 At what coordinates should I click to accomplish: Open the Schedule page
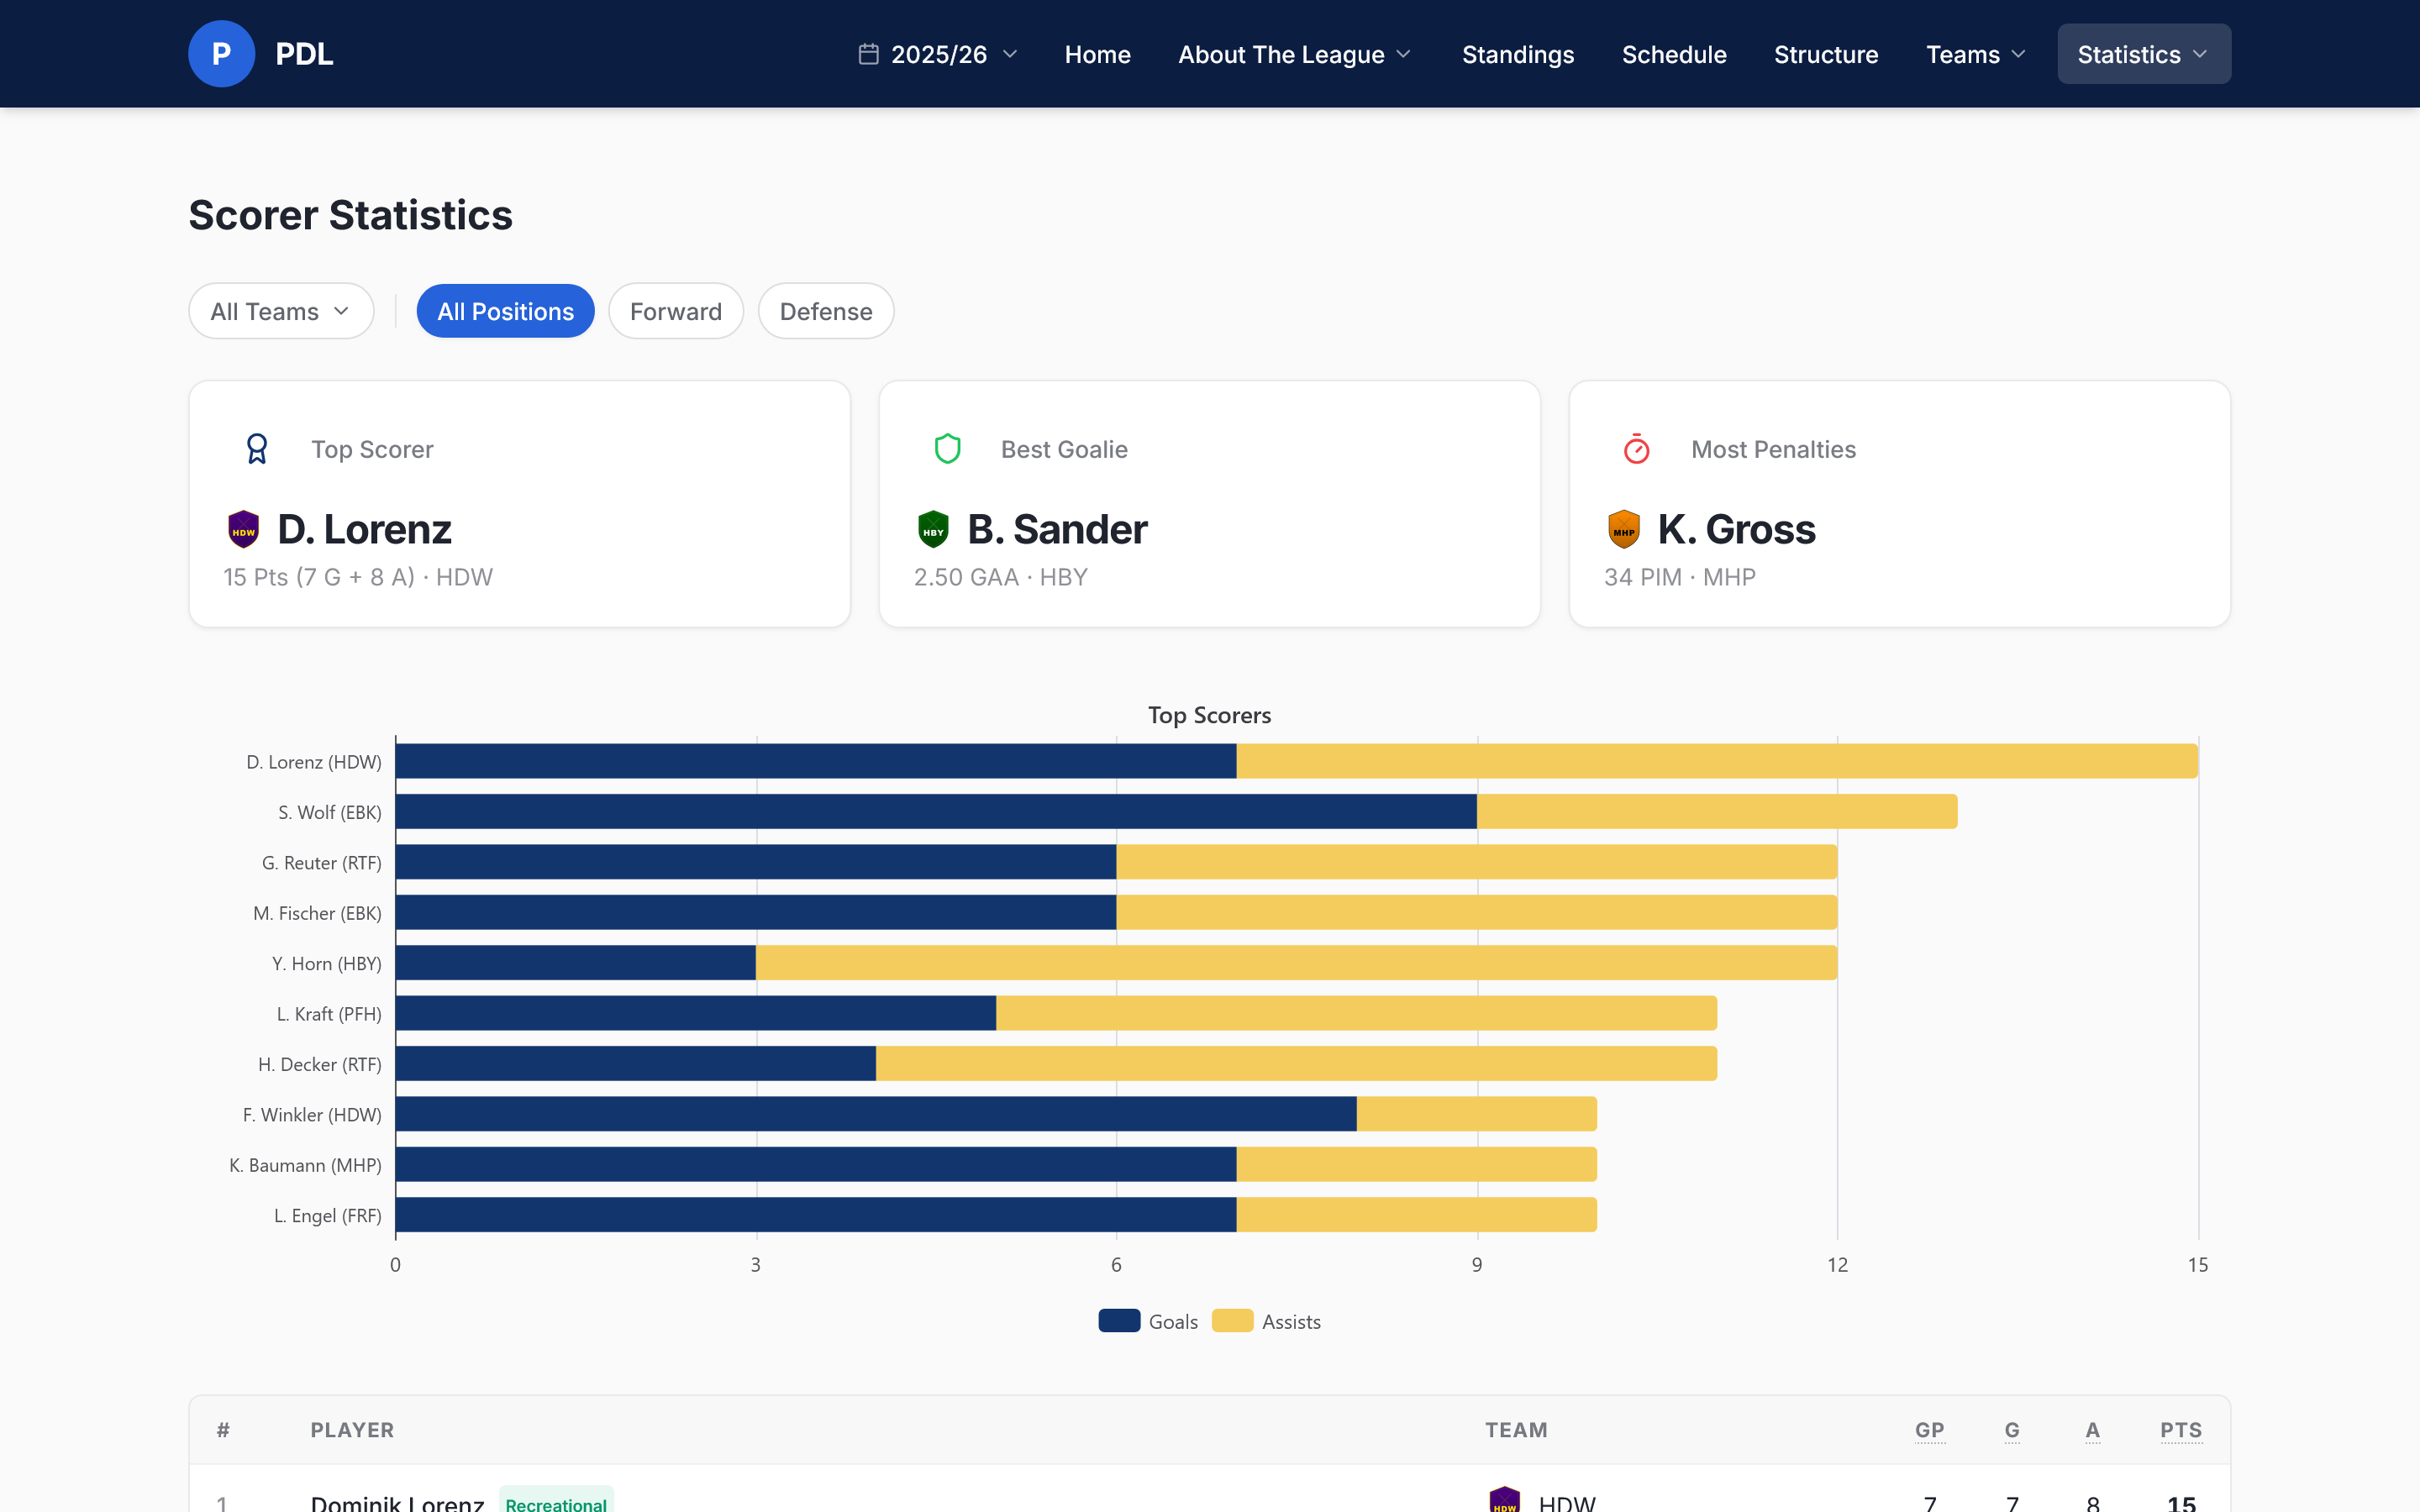tap(1674, 54)
